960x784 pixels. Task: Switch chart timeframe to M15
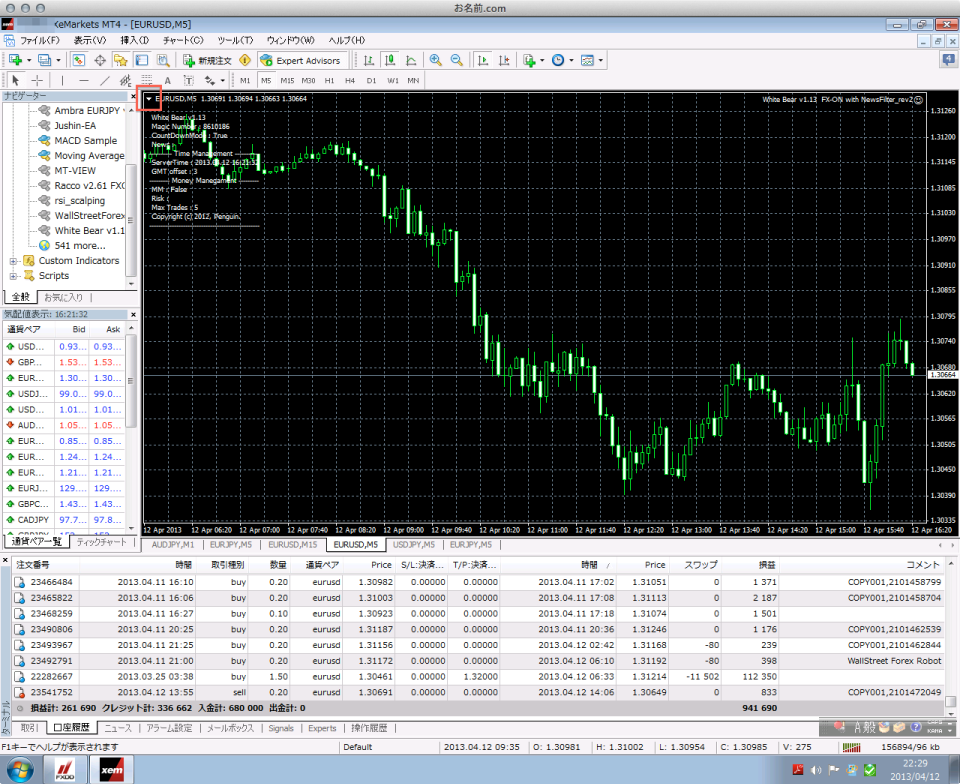(x=287, y=80)
